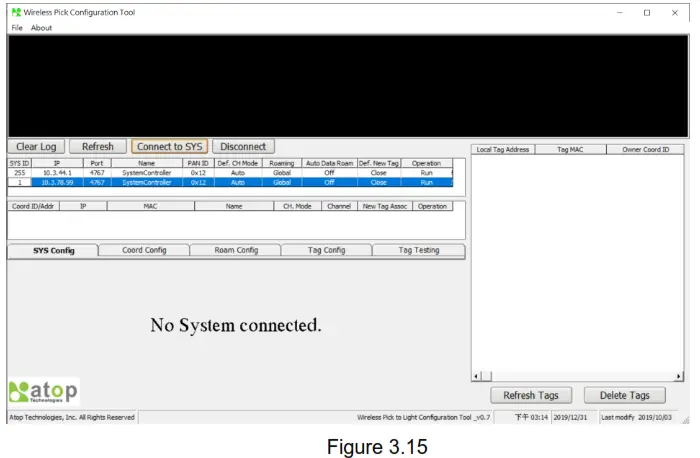Click the 03:14 time in status bar
Viewport: 700px width, 458px height.
[x=531, y=417]
